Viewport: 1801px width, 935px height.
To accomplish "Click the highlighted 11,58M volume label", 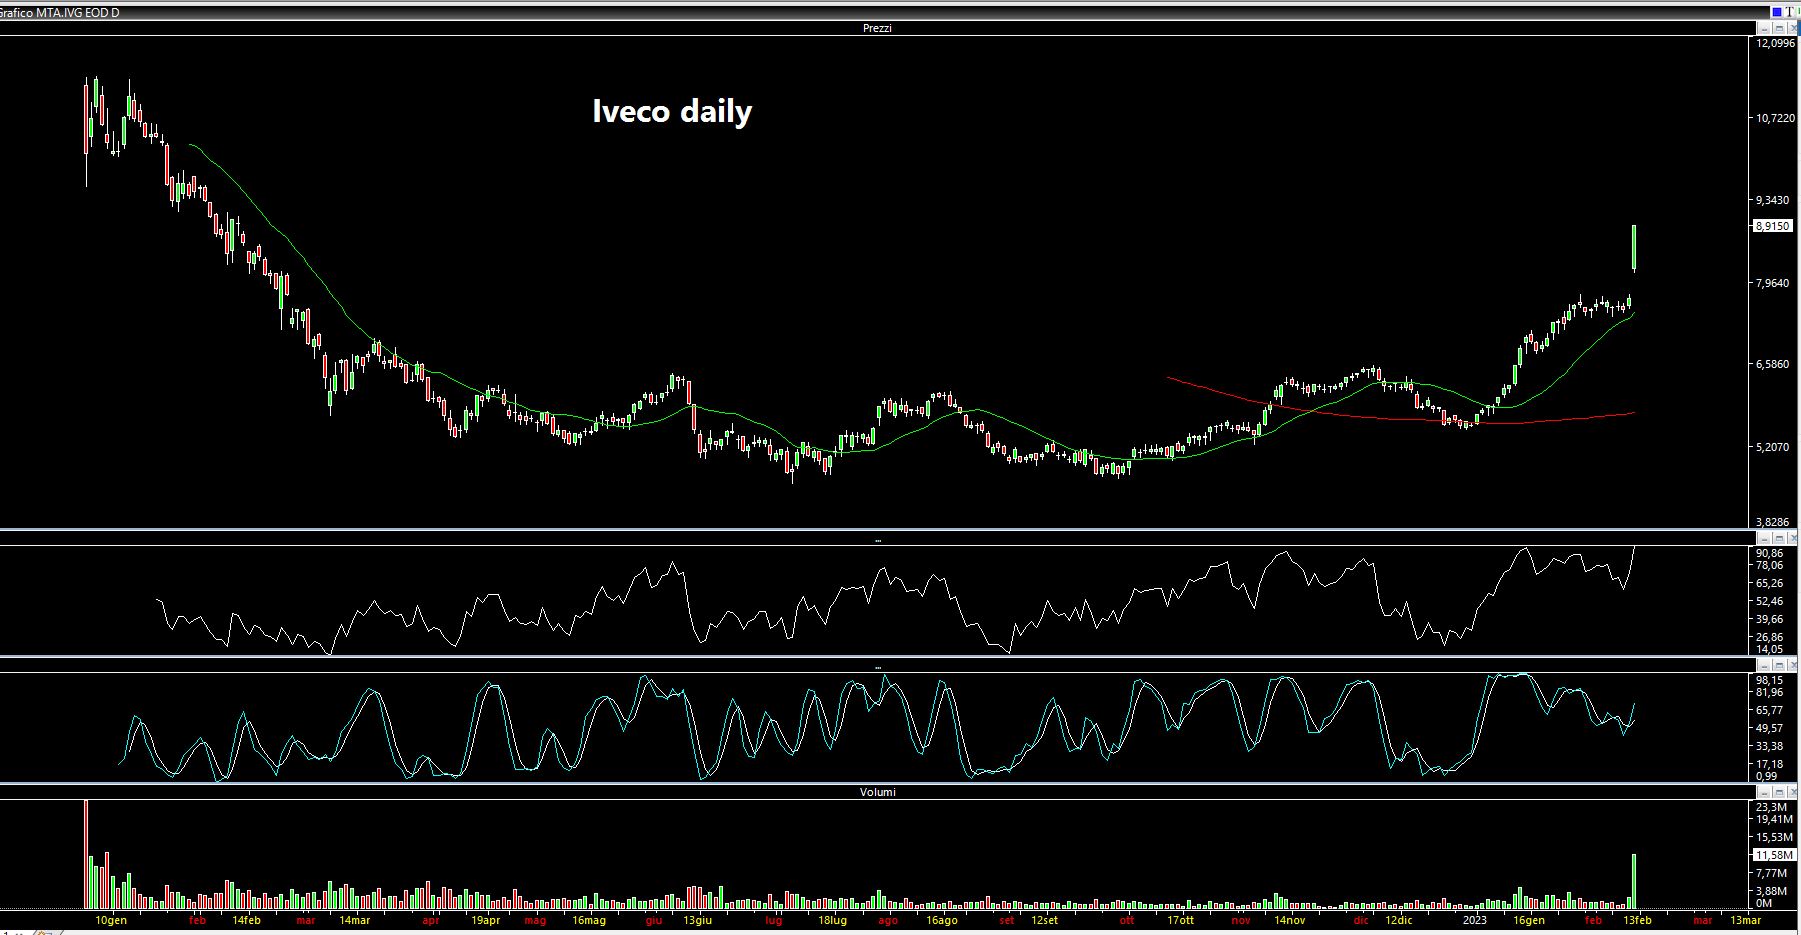I will [1773, 855].
